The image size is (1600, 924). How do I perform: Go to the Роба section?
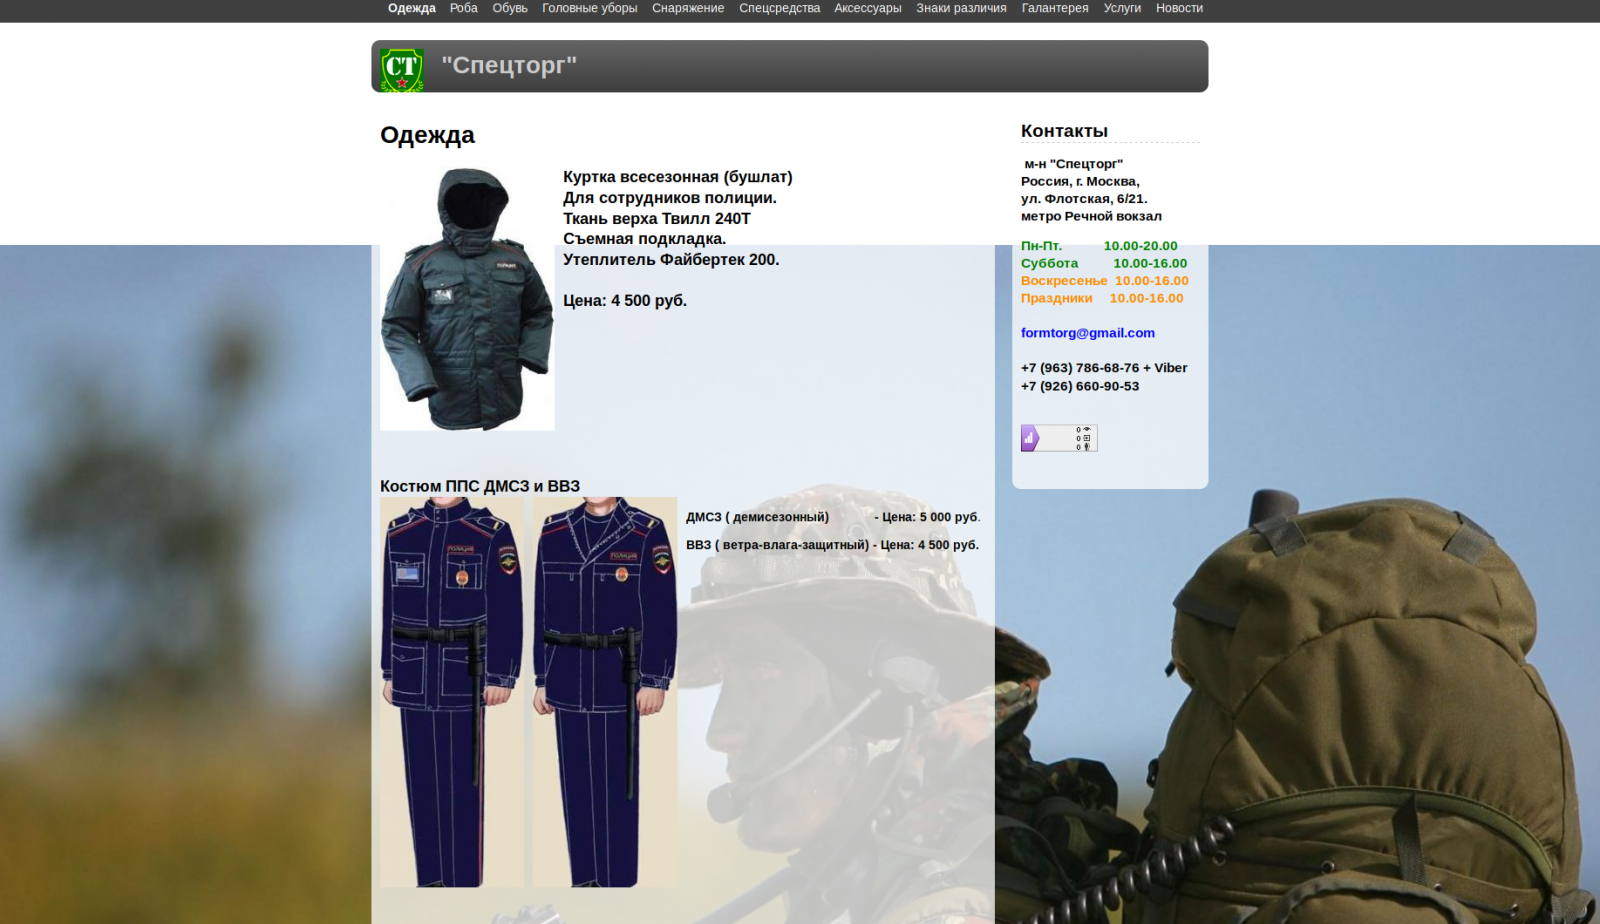coord(463,8)
